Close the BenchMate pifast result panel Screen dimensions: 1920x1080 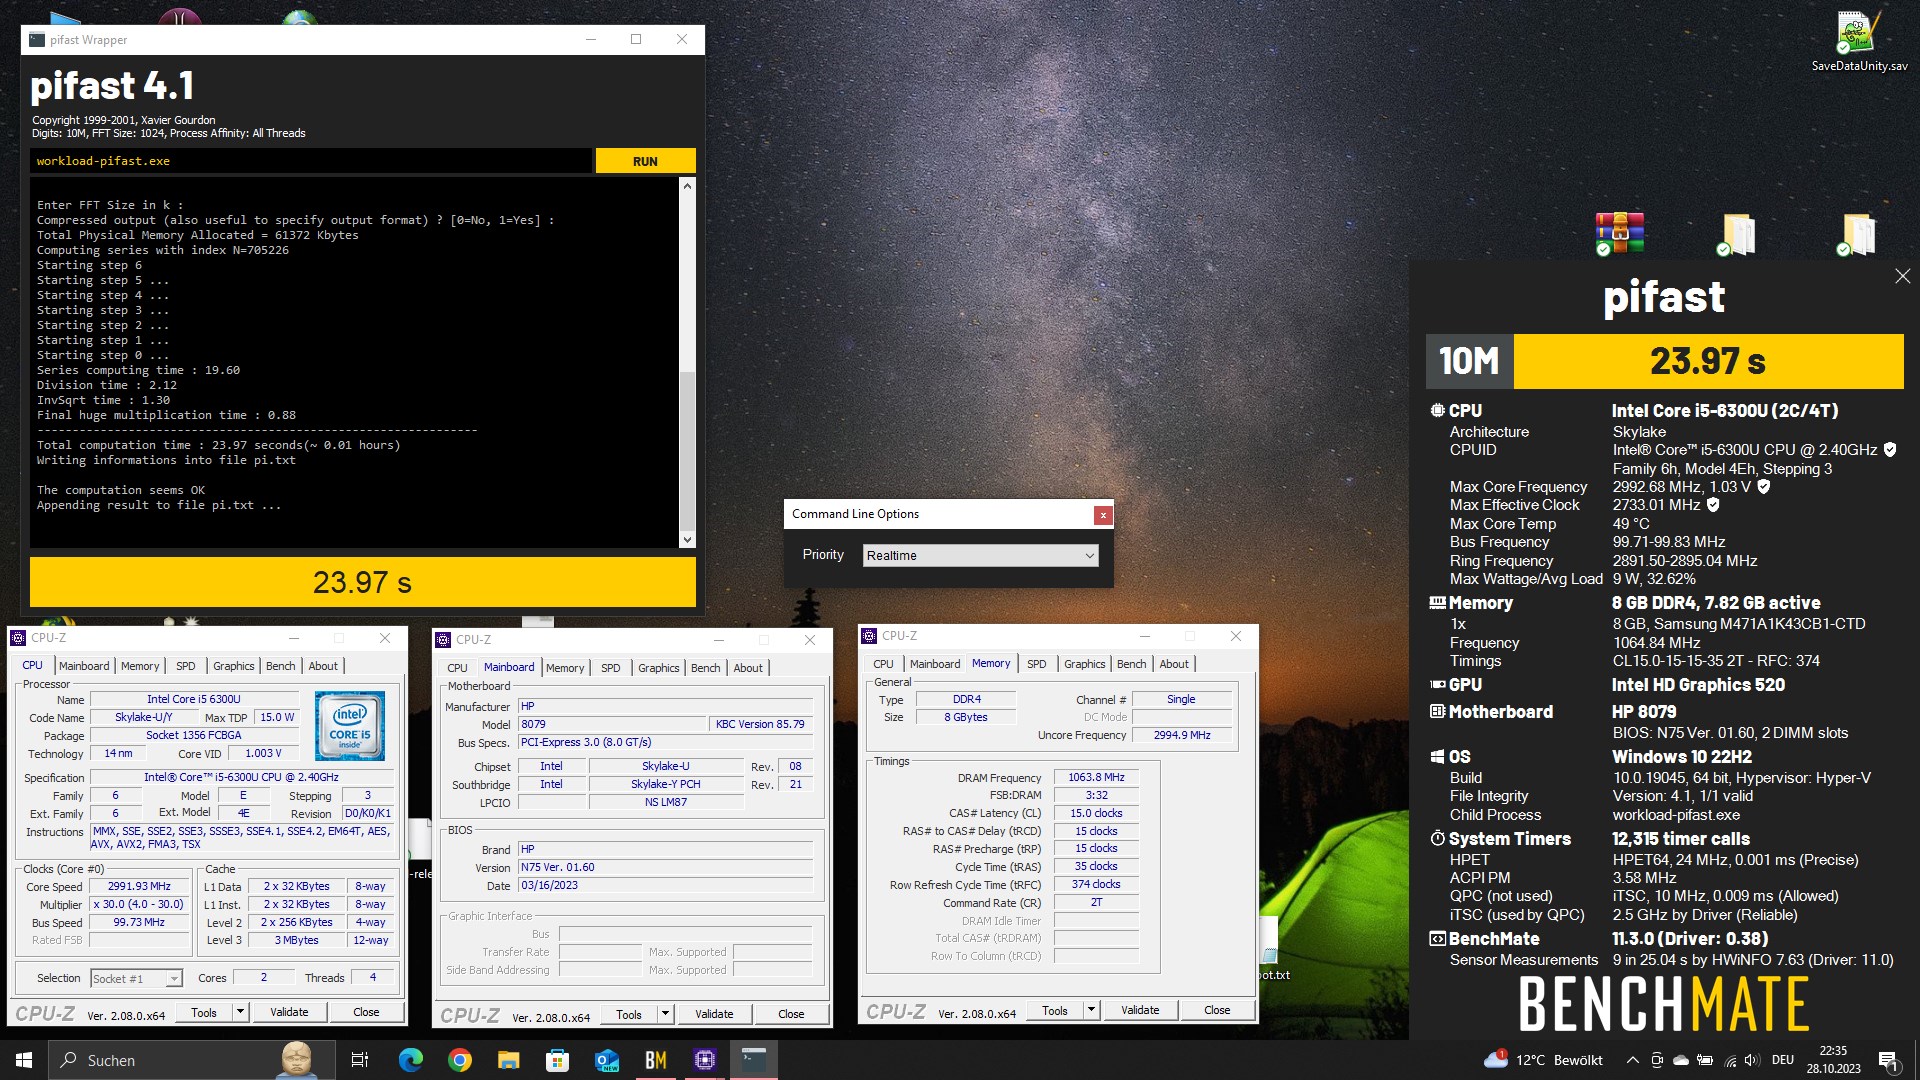pos(1902,276)
